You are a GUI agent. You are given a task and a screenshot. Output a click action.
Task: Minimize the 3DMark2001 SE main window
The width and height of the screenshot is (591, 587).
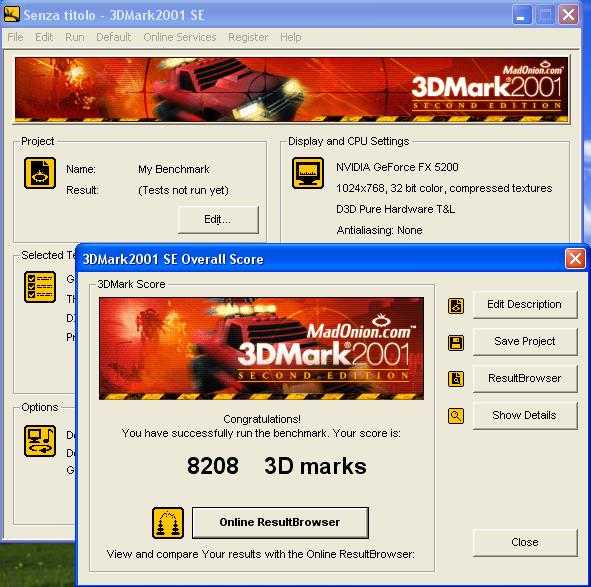[522, 15]
